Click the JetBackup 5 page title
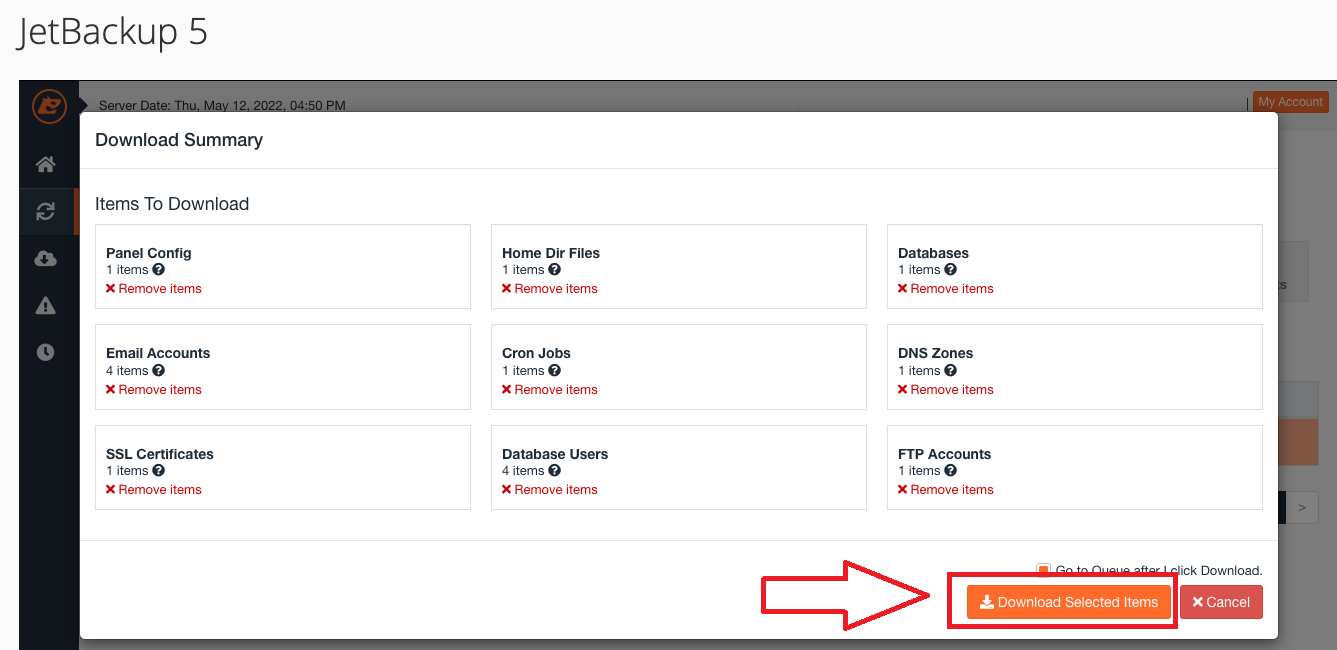1337x650 pixels. click(x=113, y=33)
